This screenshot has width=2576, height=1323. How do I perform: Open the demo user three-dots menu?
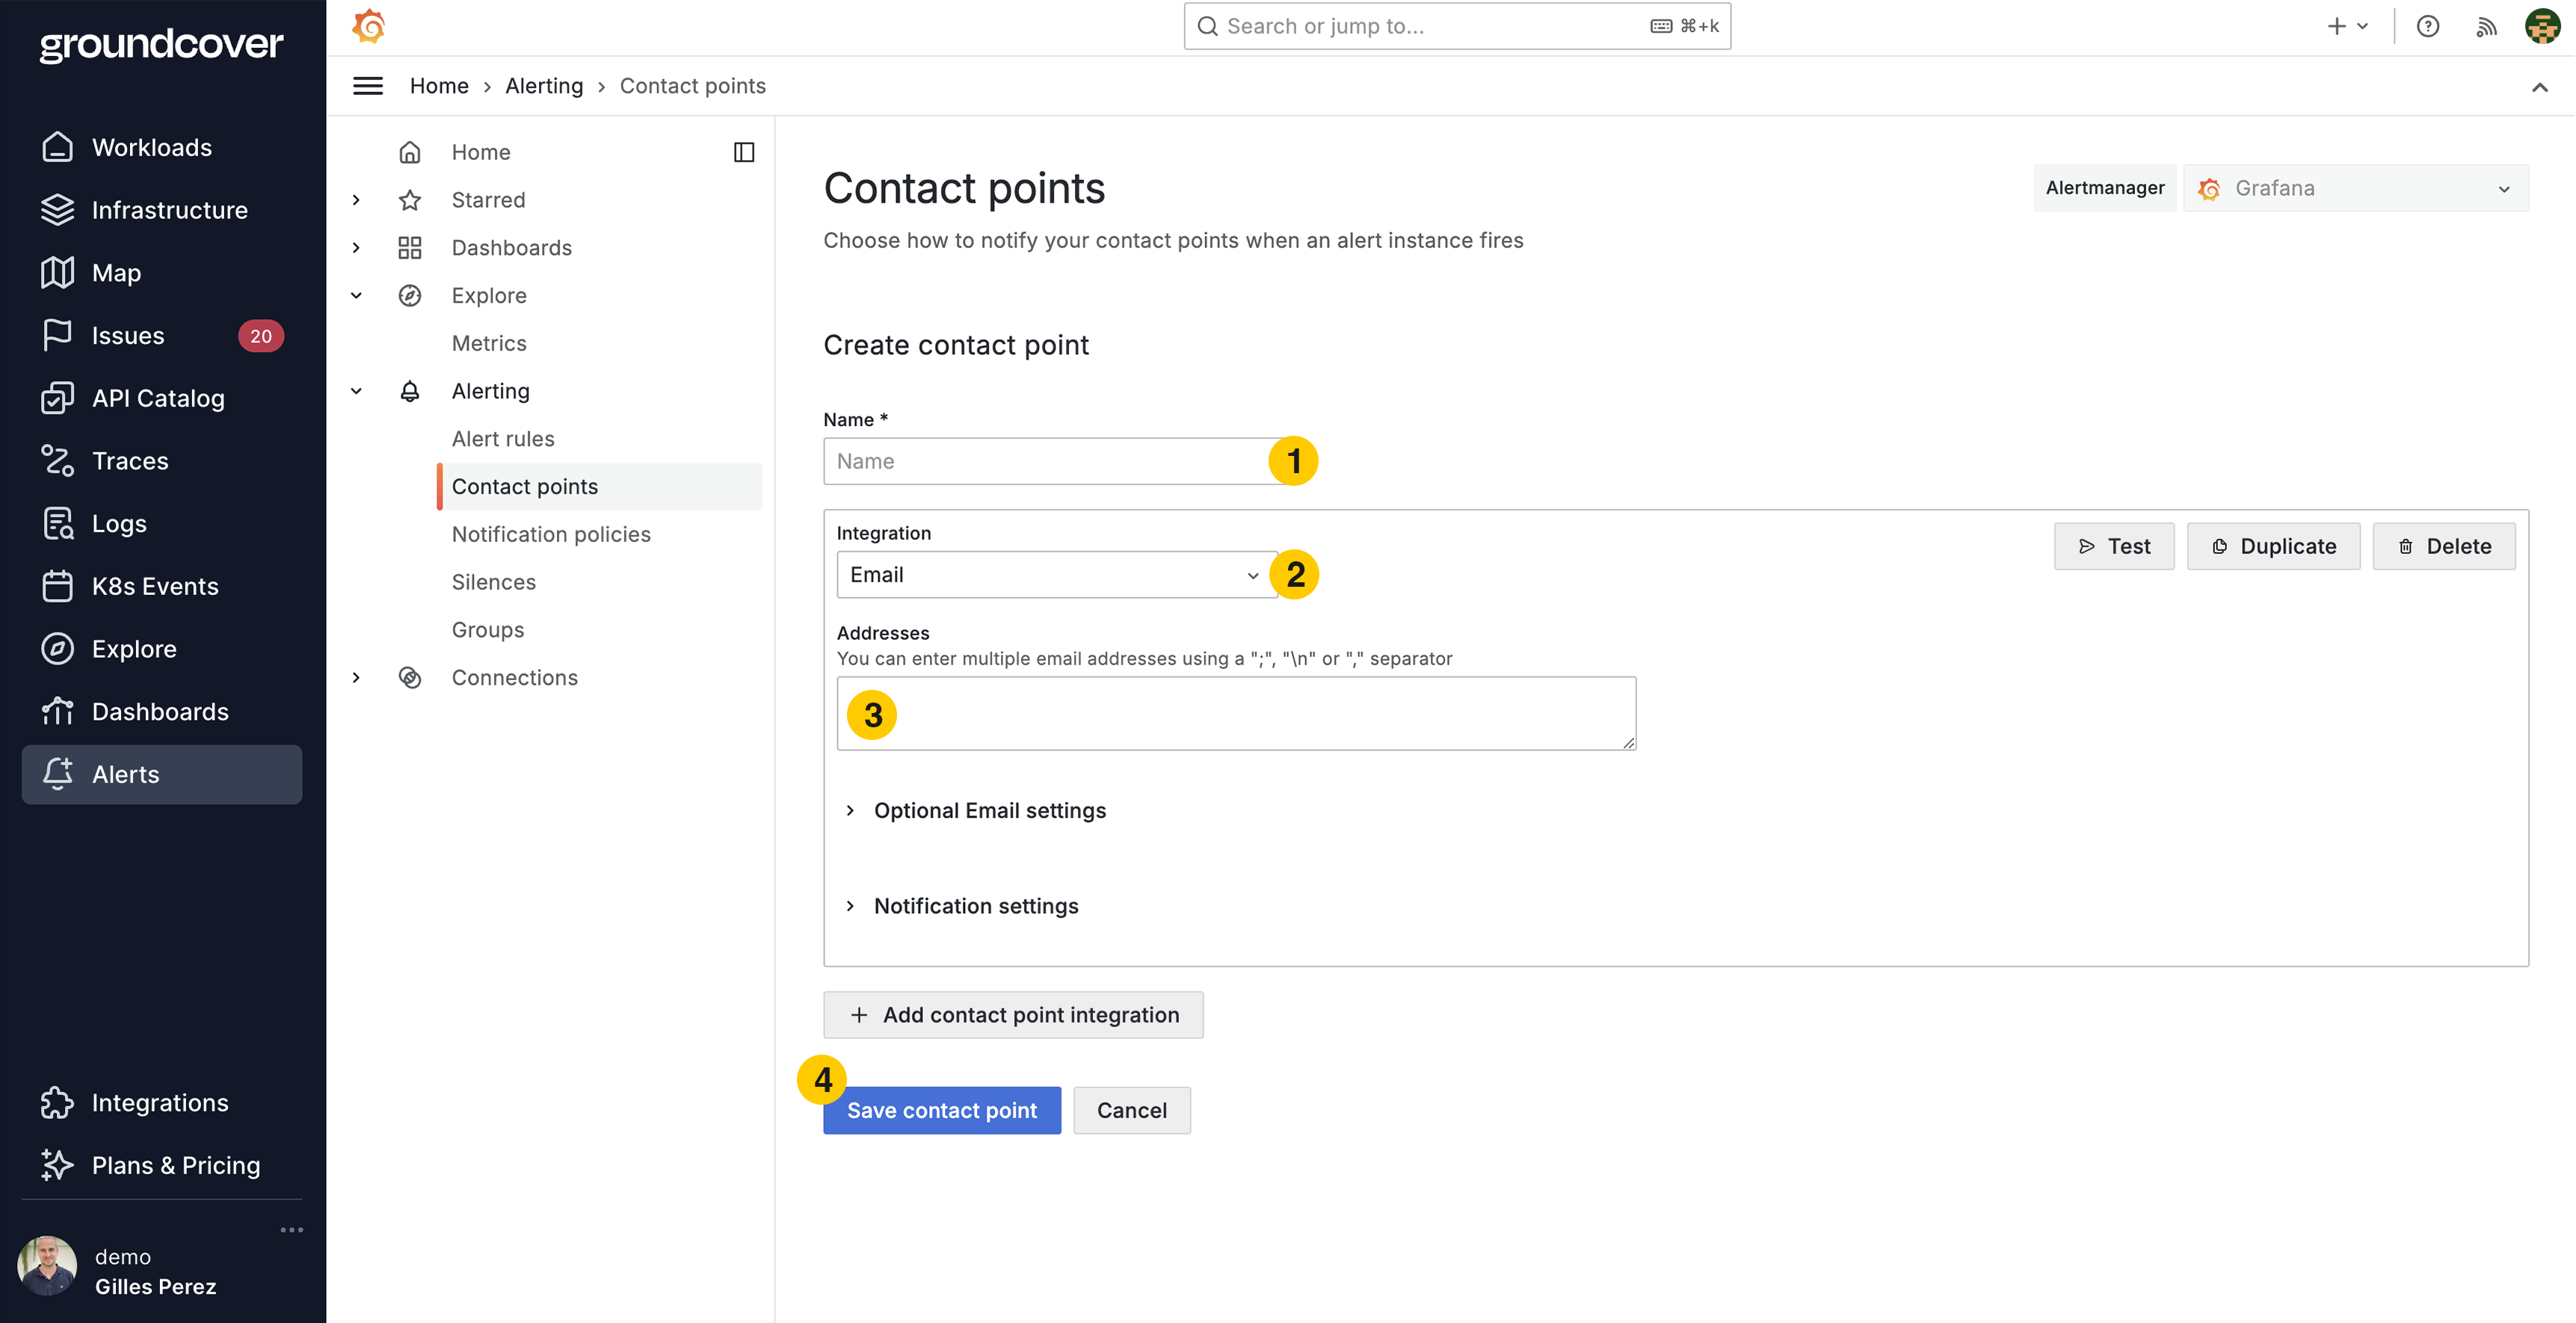291,1230
